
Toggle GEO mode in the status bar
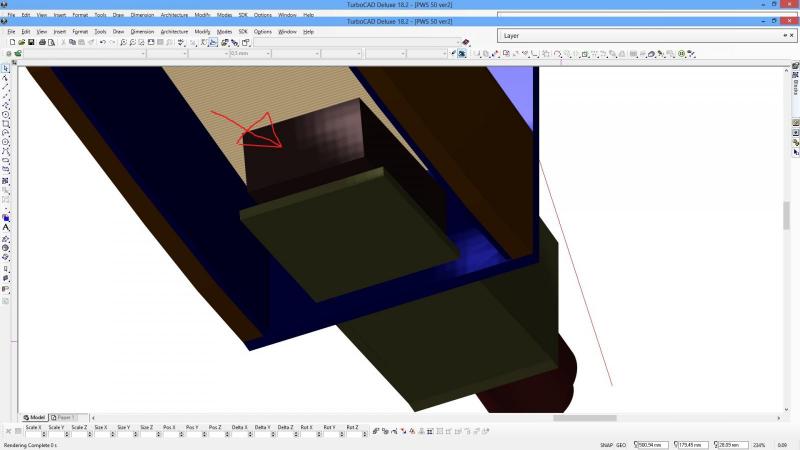620,444
